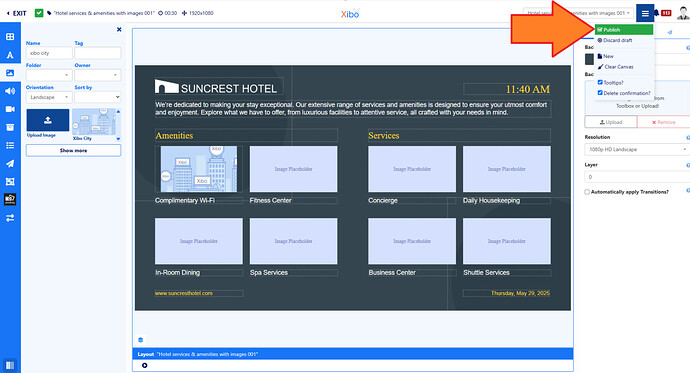The width and height of the screenshot is (690, 373).
Task: Open the text tool in left sidebar
Action: click(10, 55)
